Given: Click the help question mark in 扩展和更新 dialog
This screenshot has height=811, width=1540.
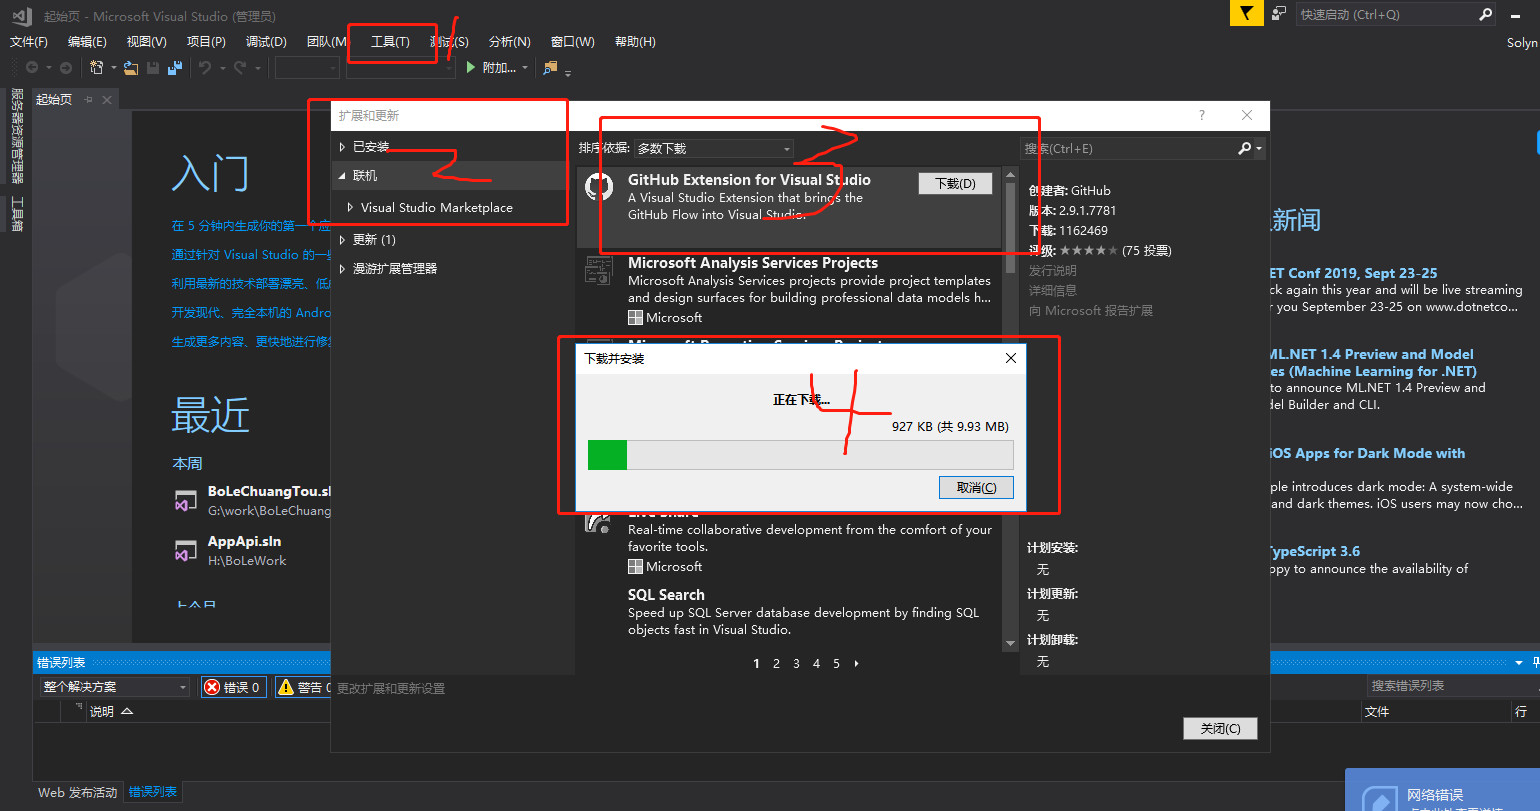Looking at the screenshot, I should [x=1202, y=115].
